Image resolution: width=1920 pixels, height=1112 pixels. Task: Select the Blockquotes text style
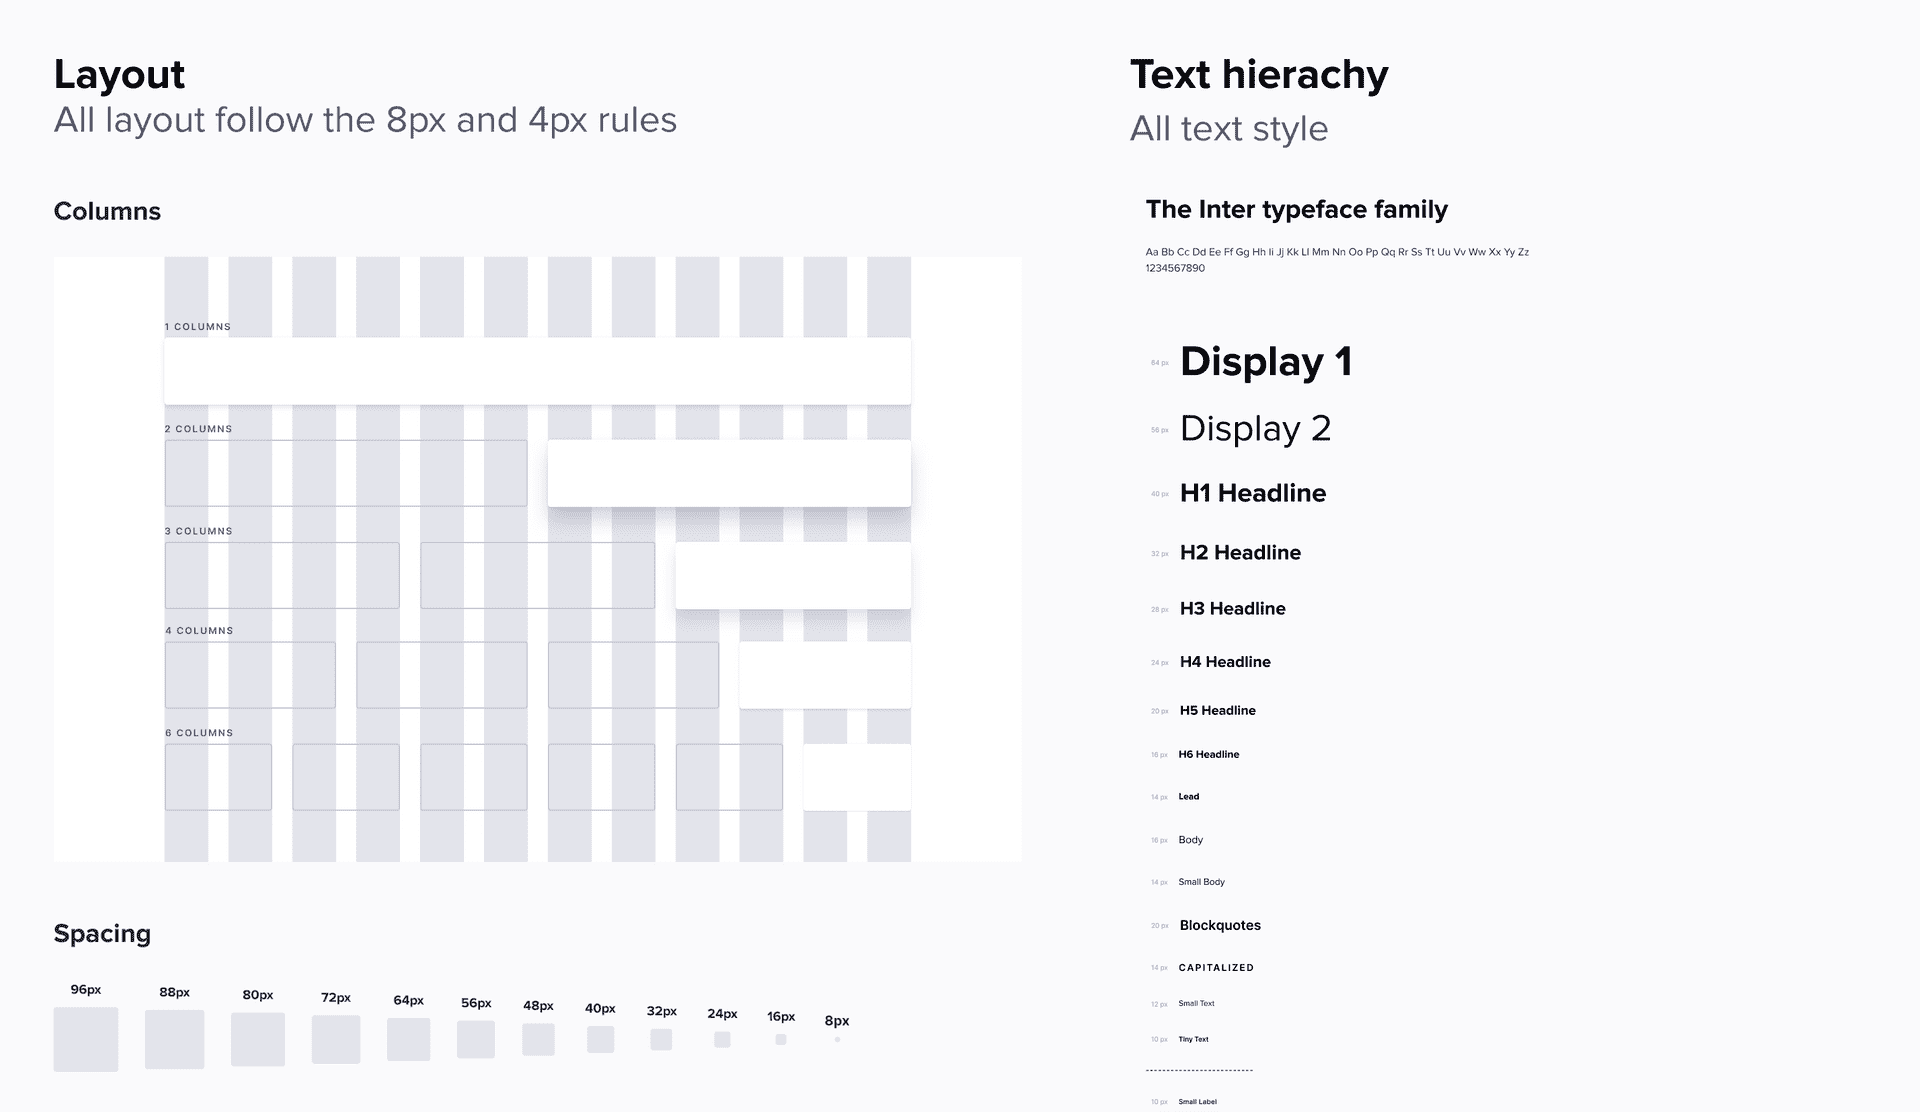pos(1219,924)
